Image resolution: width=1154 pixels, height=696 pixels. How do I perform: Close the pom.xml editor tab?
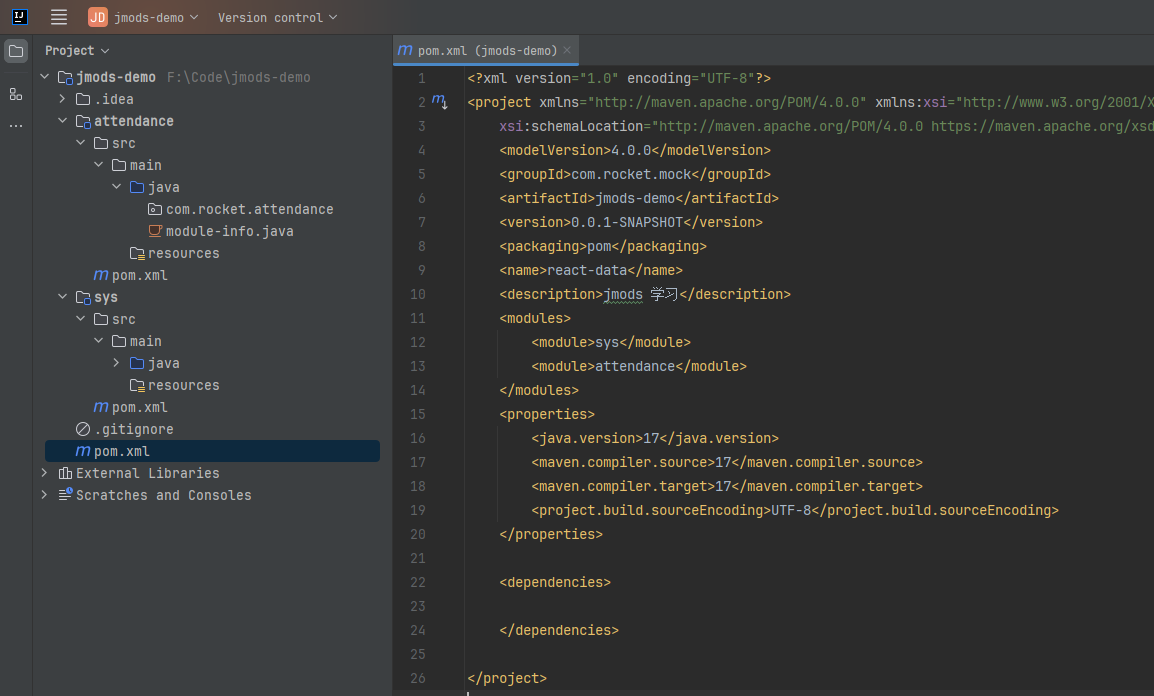567,50
